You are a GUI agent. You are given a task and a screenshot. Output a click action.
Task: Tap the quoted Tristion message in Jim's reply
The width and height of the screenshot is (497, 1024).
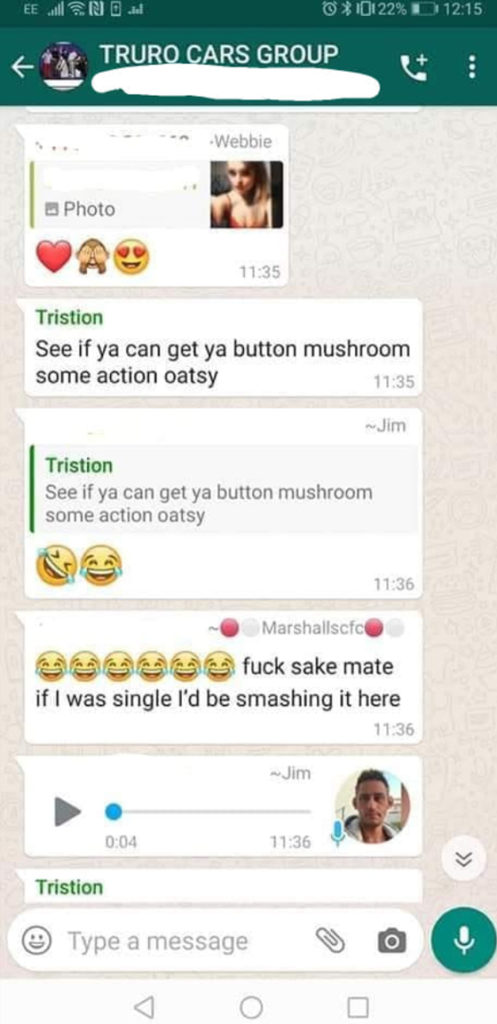coord(224,490)
